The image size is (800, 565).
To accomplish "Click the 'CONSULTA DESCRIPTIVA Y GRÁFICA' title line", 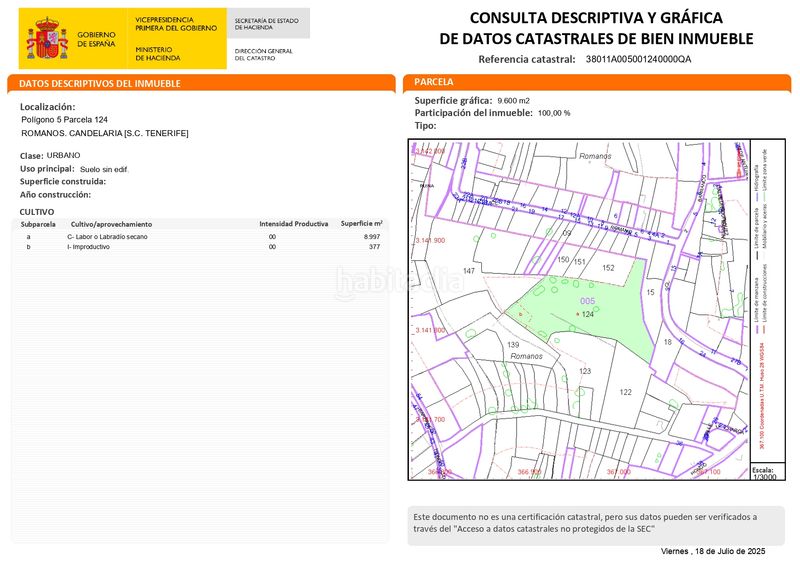I will 596,18.
